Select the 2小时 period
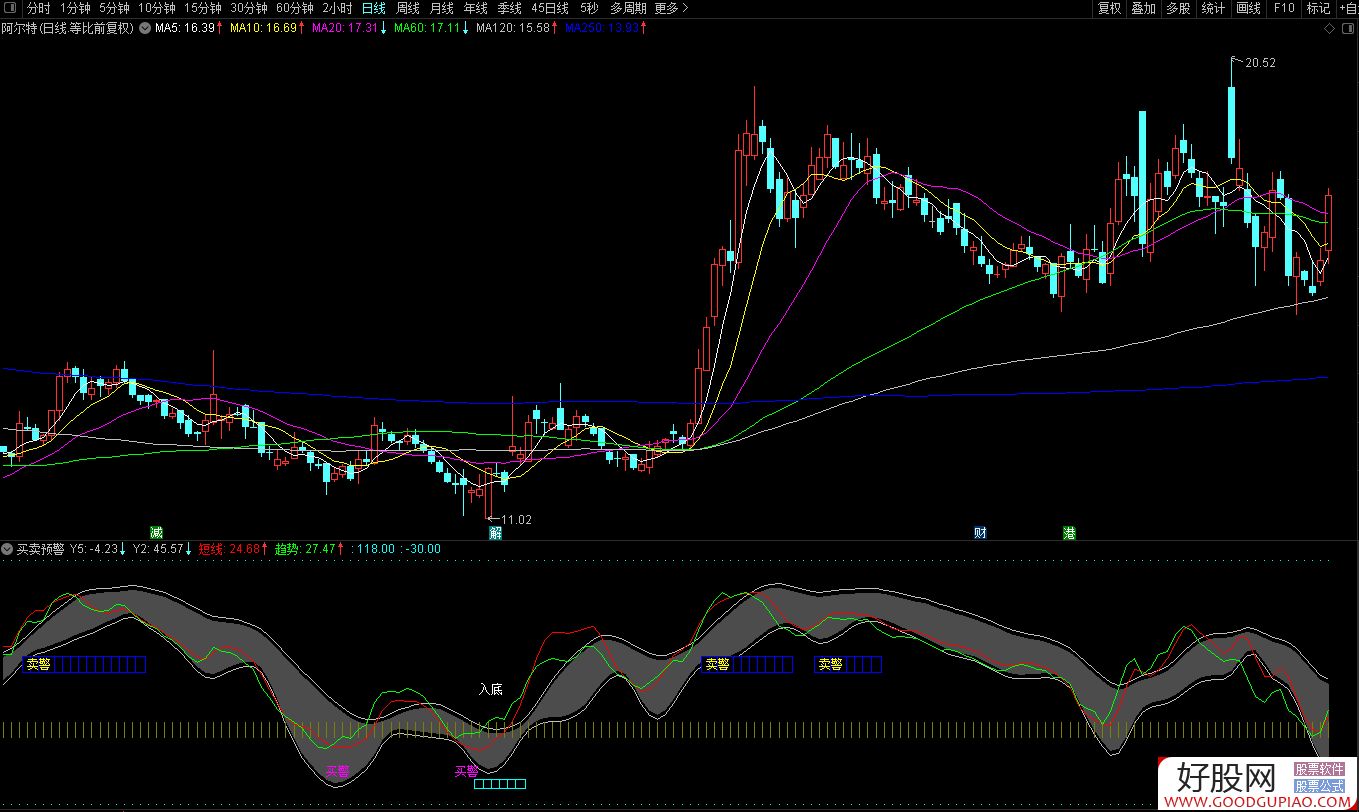1359x812 pixels. [x=337, y=8]
